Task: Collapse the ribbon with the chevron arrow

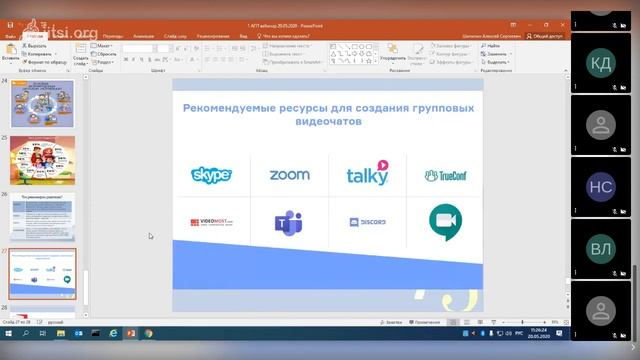Action: 565,70
